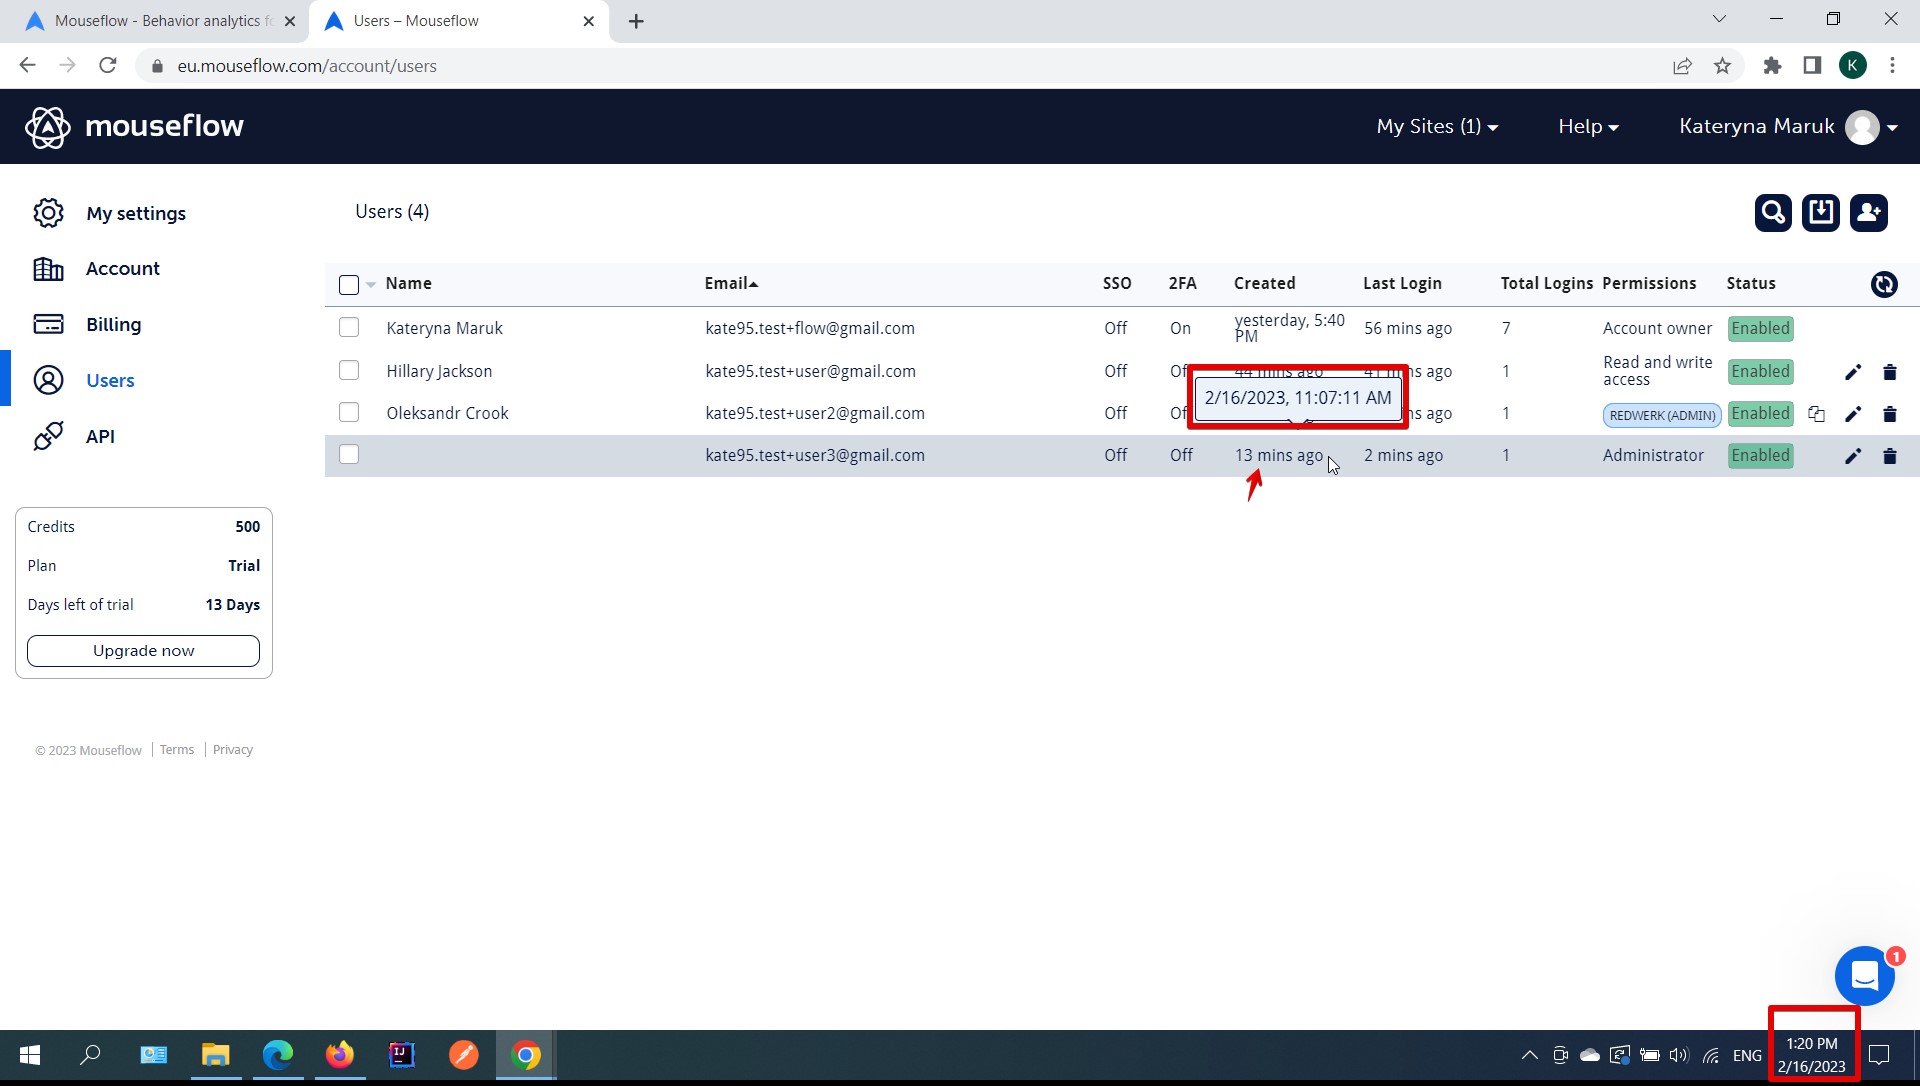Delete Hillary Jackson with the trash icon
This screenshot has width=1920, height=1086.
pyautogui.click(x=1890, y=372)
